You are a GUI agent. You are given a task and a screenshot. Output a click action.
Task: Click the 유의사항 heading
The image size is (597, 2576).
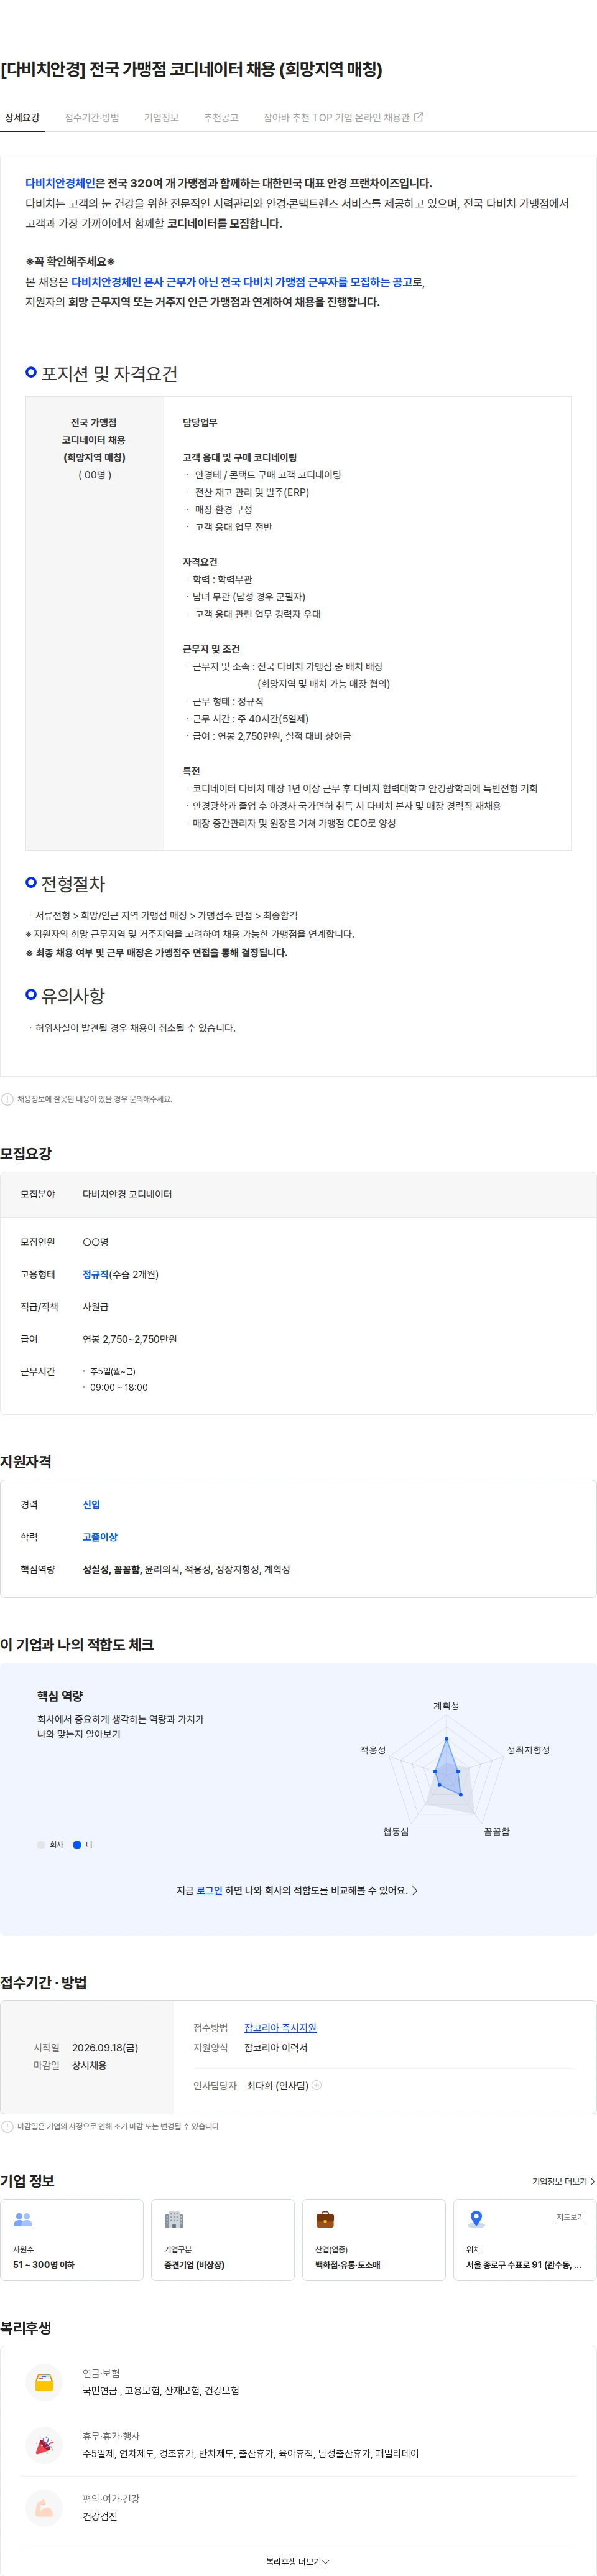pos(73,996)
